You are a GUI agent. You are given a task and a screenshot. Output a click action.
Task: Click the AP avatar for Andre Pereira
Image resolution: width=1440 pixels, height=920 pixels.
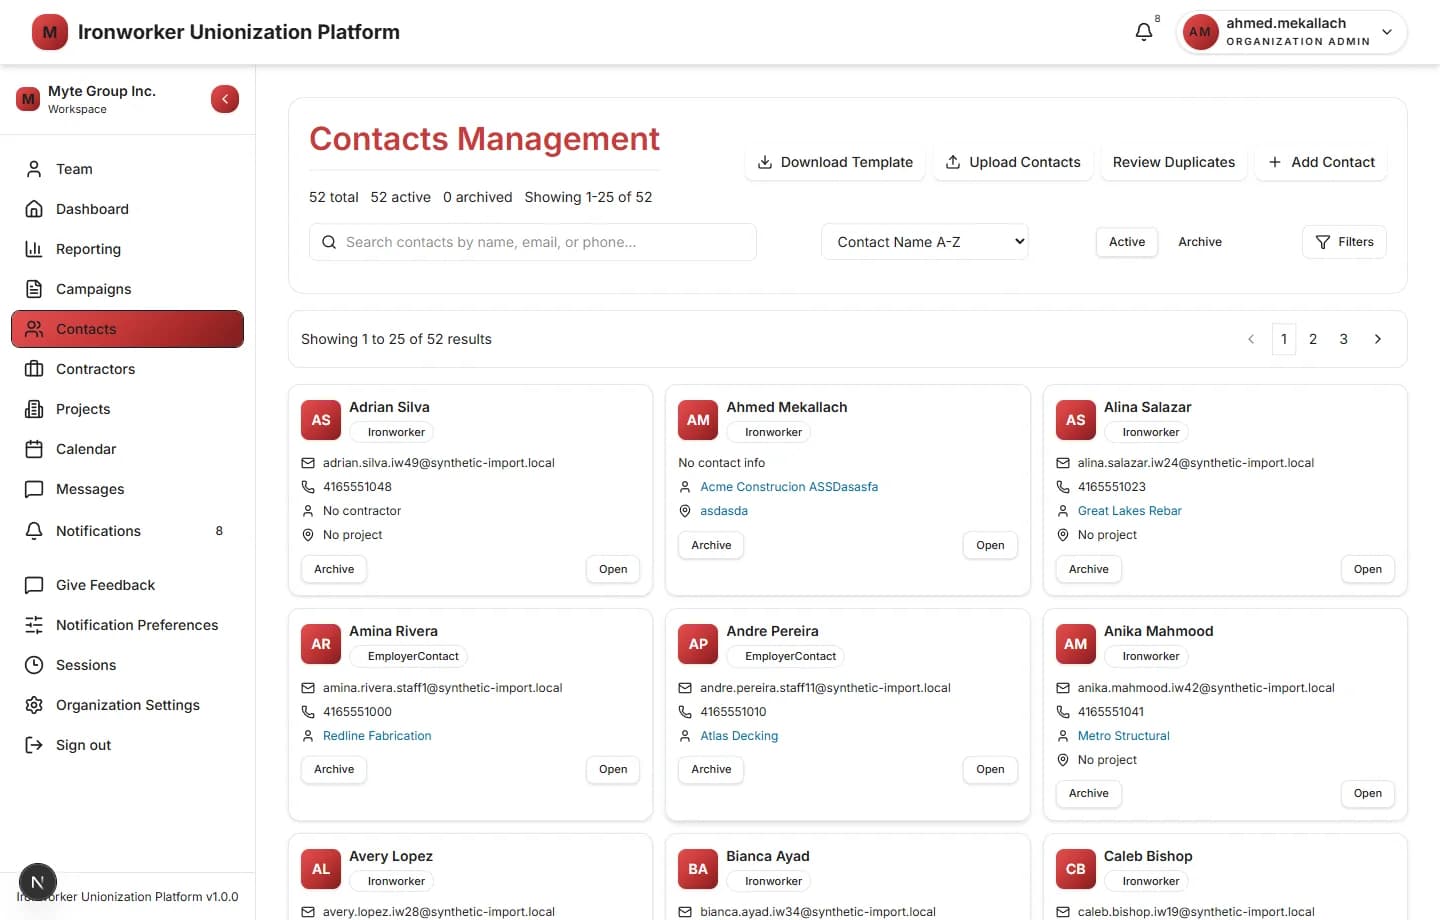click(x=698, y=644)
